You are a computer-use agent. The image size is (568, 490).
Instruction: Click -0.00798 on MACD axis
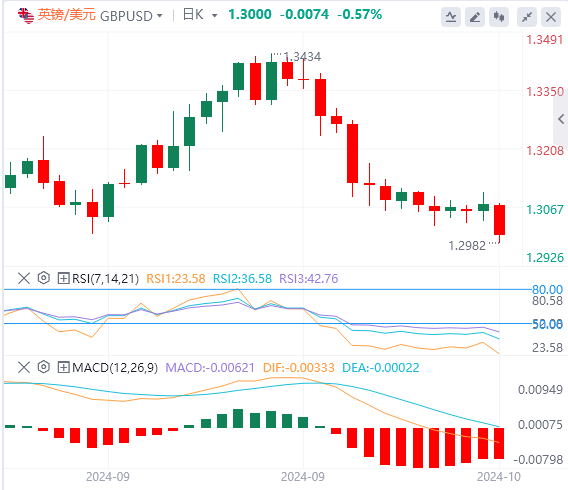click(539, 460)
